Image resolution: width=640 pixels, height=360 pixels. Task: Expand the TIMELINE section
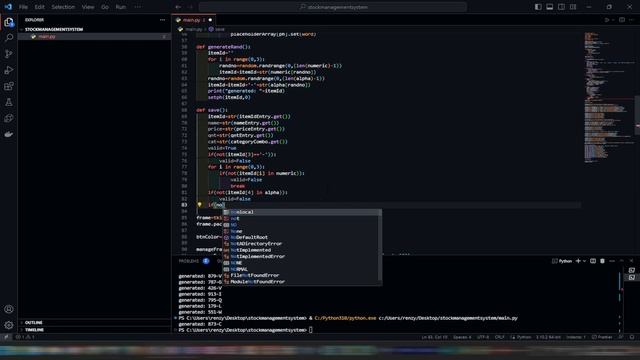coord(94,329)
